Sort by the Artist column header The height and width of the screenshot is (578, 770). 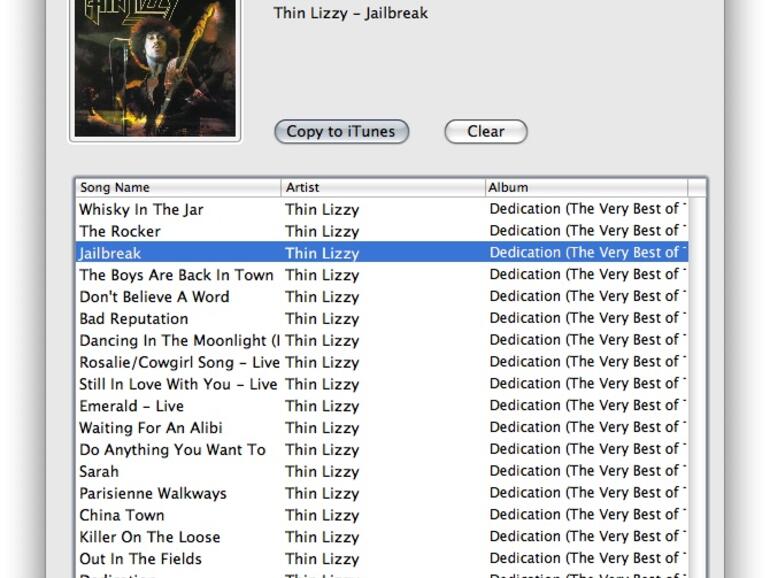(x=383, y=188)
